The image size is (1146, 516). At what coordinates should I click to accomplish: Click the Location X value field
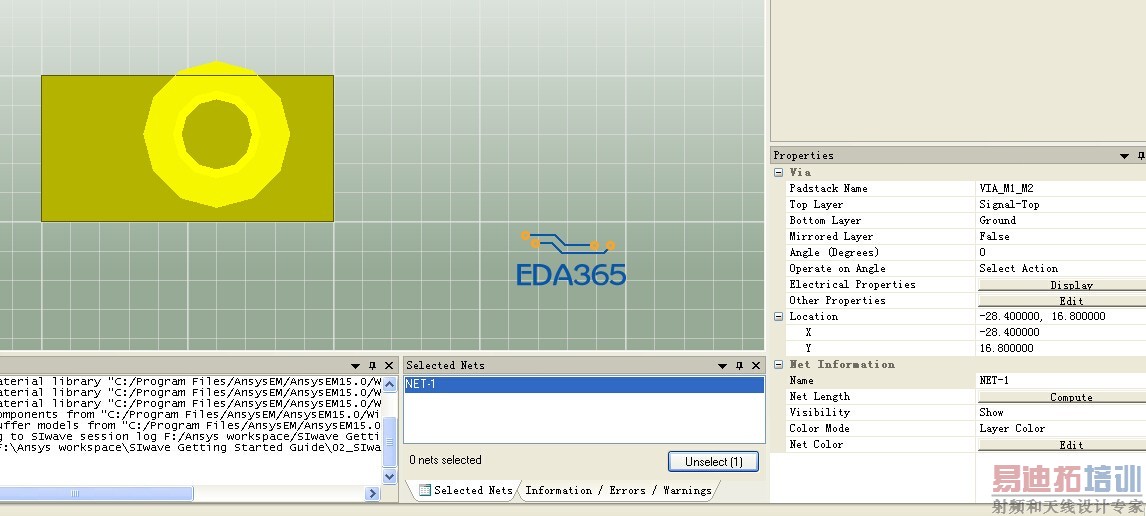click(1061, 333)
